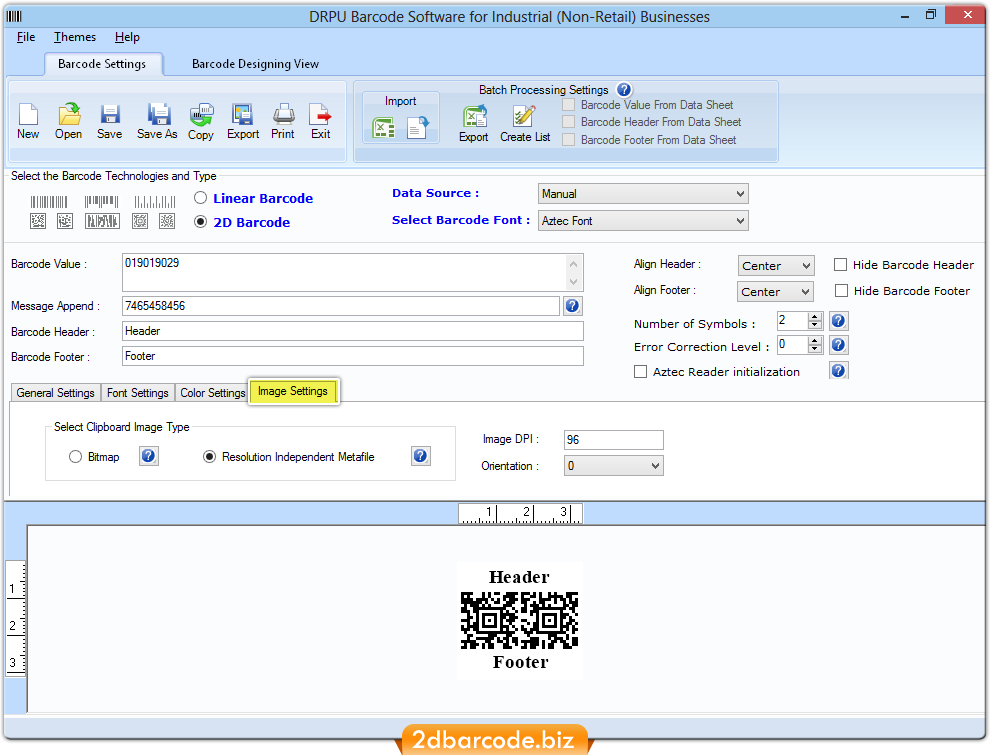Open the Data Source dropdown
The width and height of the screenshot is (990, 755).
coord(643,194)
